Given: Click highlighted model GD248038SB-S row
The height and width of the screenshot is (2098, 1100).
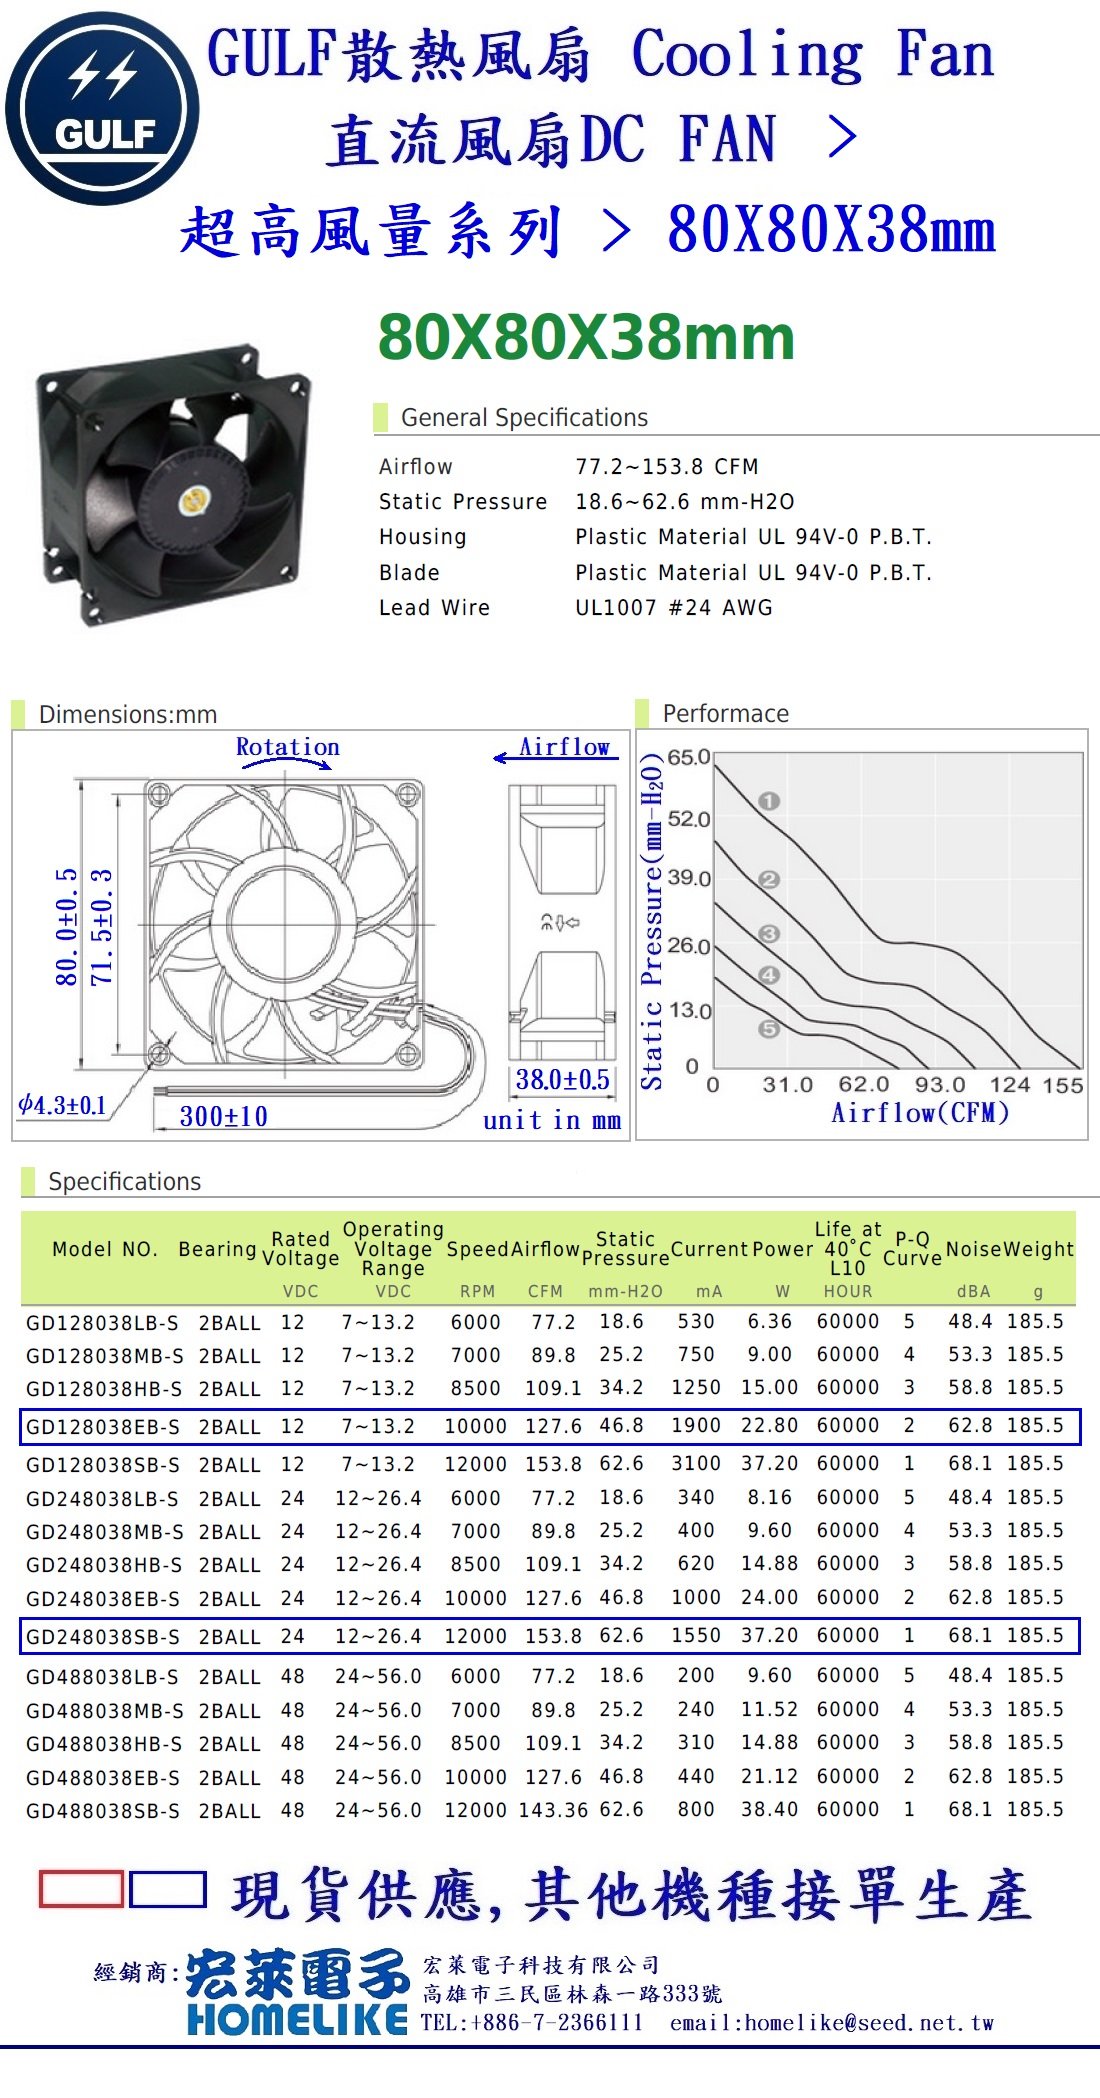Looking at the screenshot, I should pyautogui.click(x=550, y=1636).
